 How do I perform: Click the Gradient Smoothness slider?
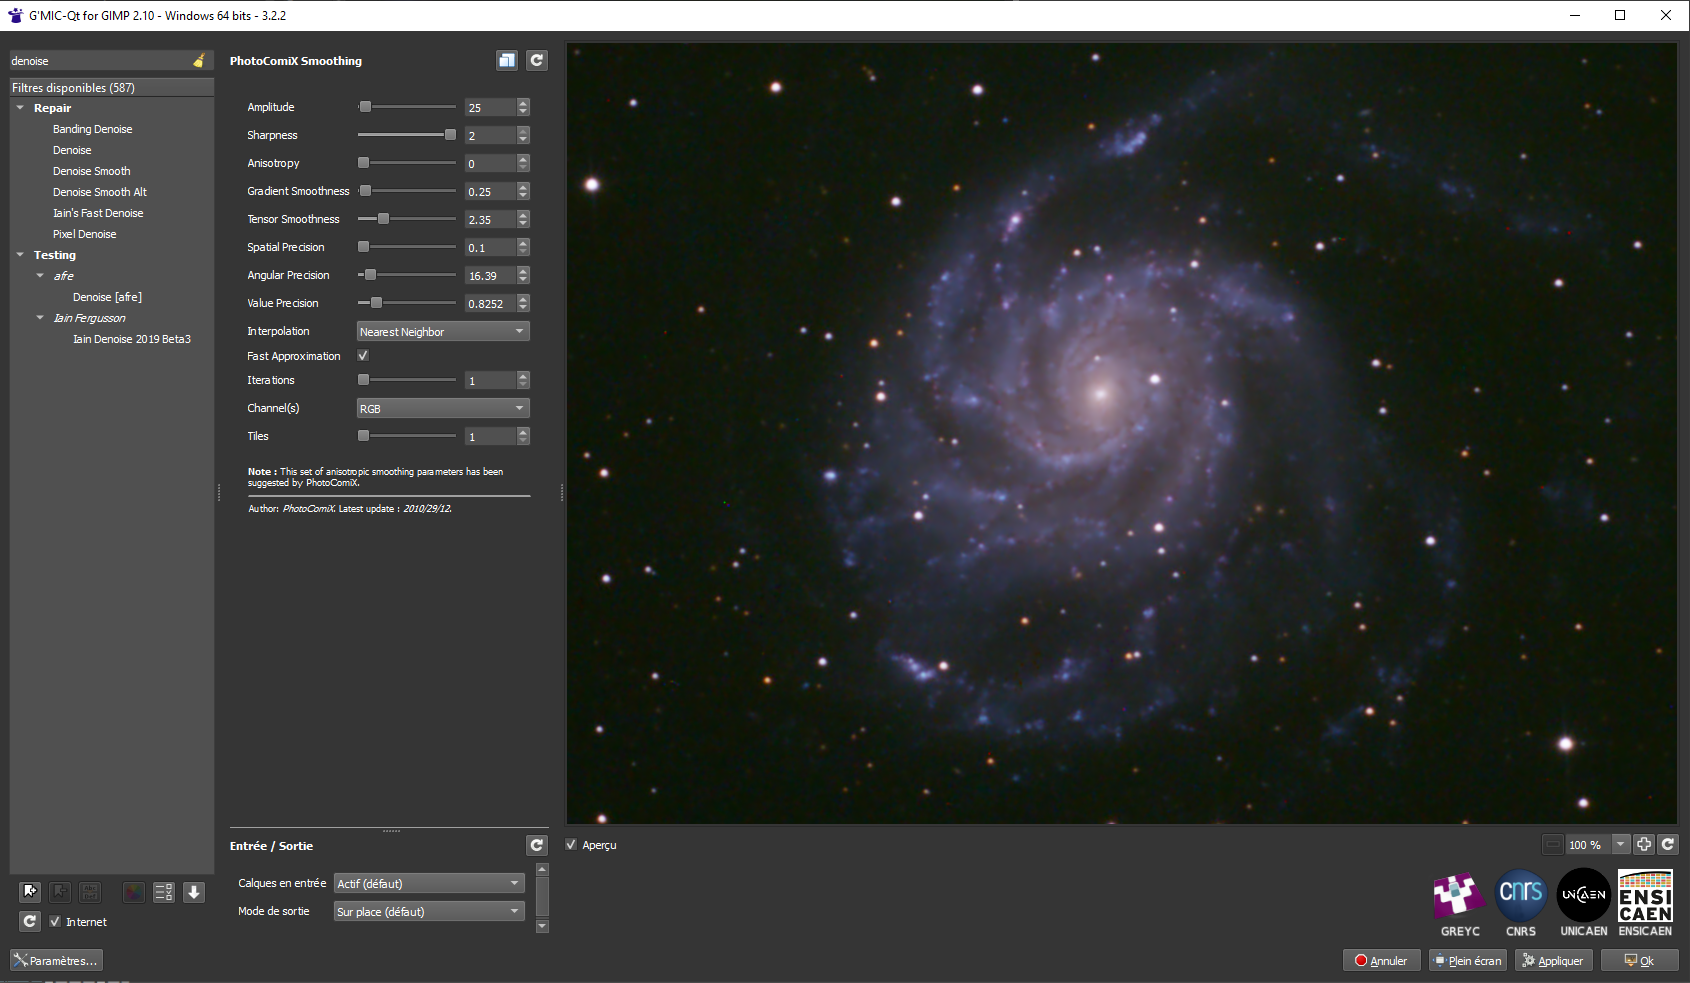(407, 191)
